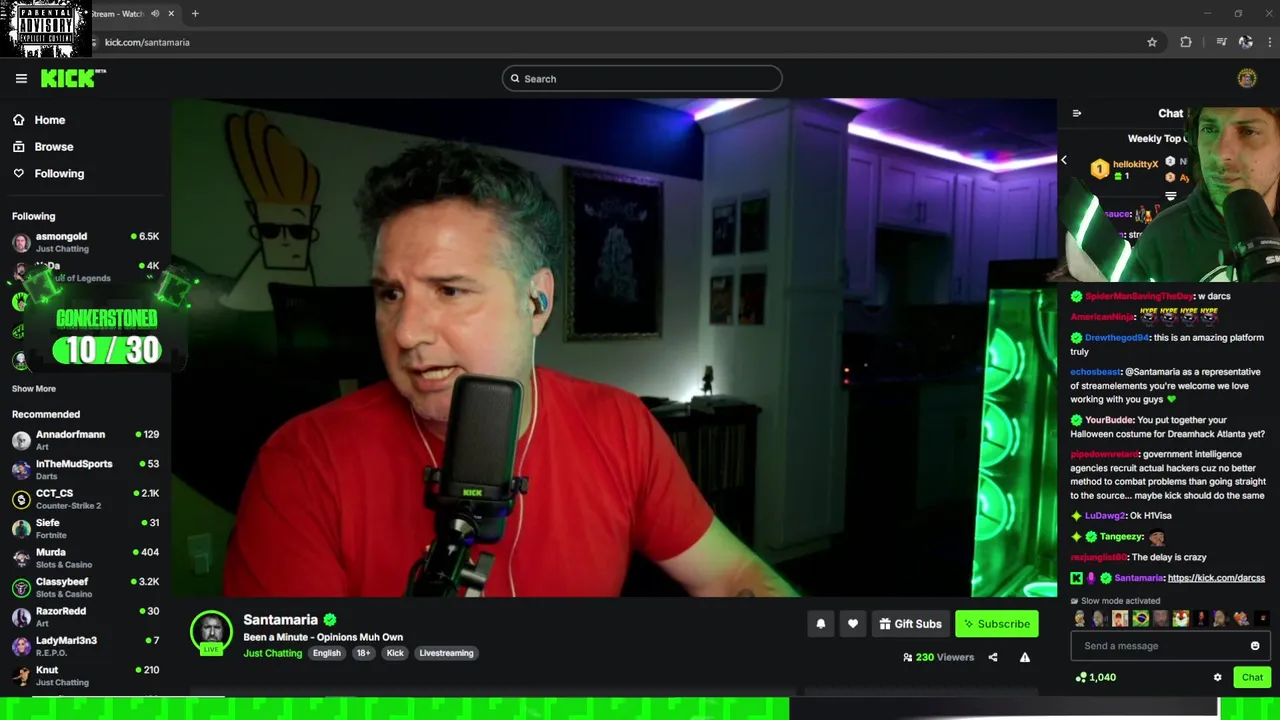Click the Kick logo
The height and width of the screenshot is (720, 1280).
click(x=73, y=78)
